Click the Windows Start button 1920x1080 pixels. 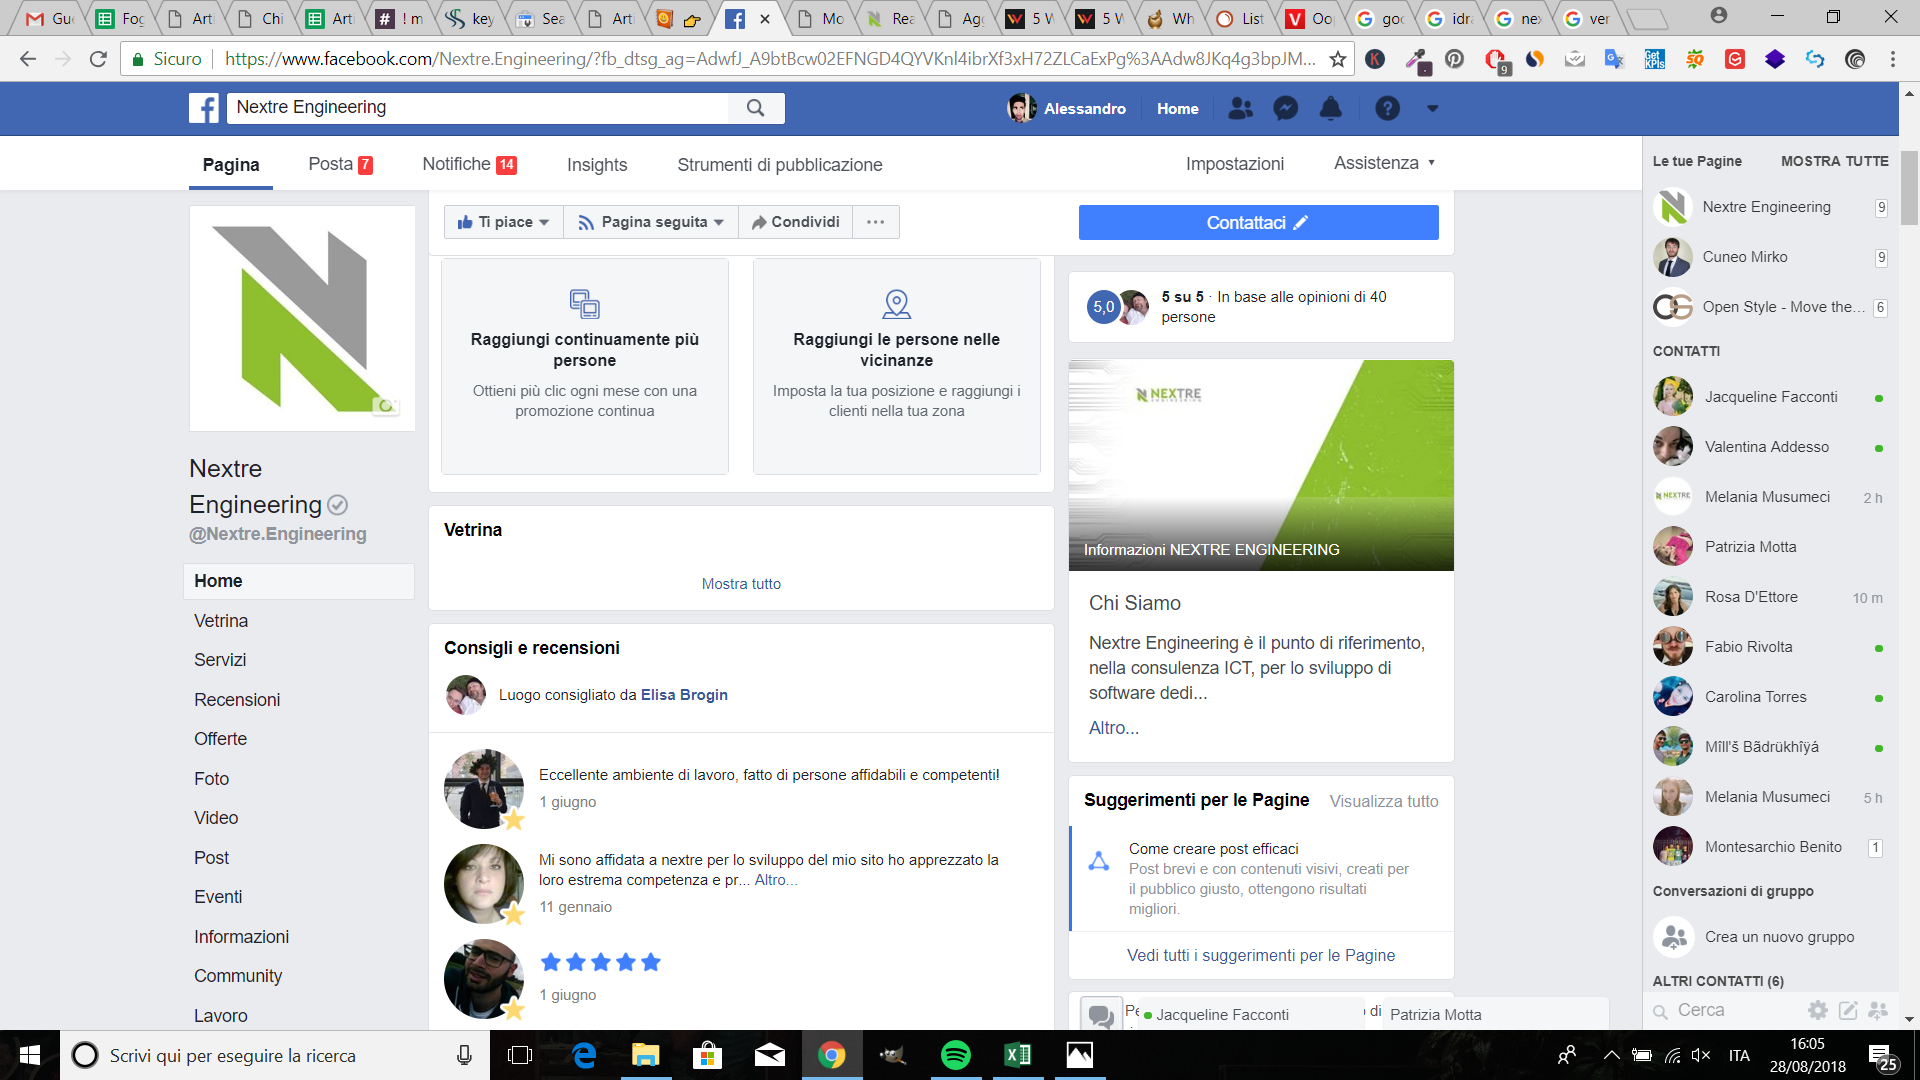[30, 1055]
